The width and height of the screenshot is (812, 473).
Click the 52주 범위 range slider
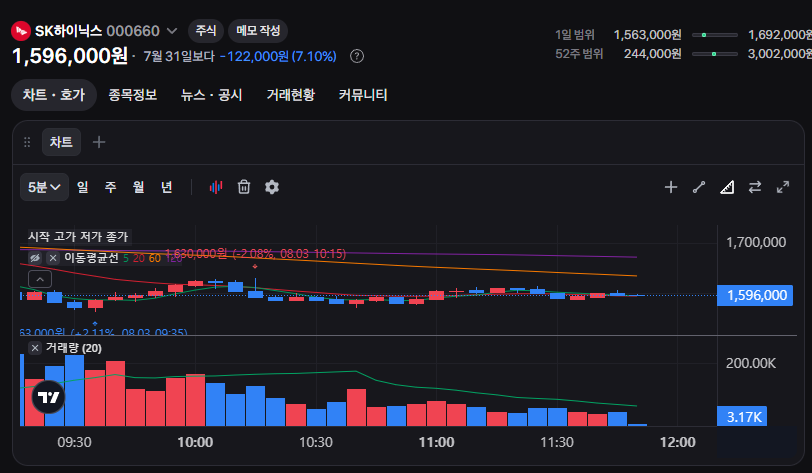pyautogui.click(x=715, y=54)
